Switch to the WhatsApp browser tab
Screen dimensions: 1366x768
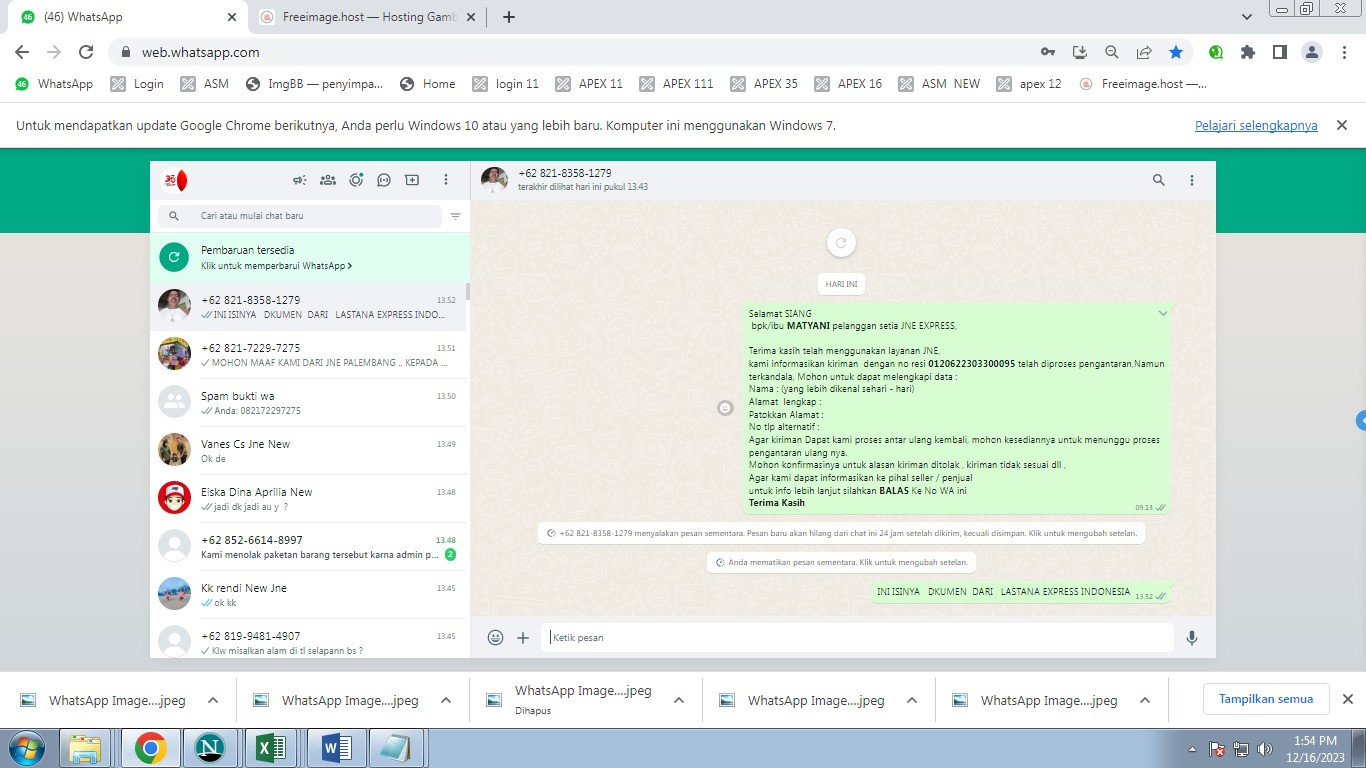(128, 17)
